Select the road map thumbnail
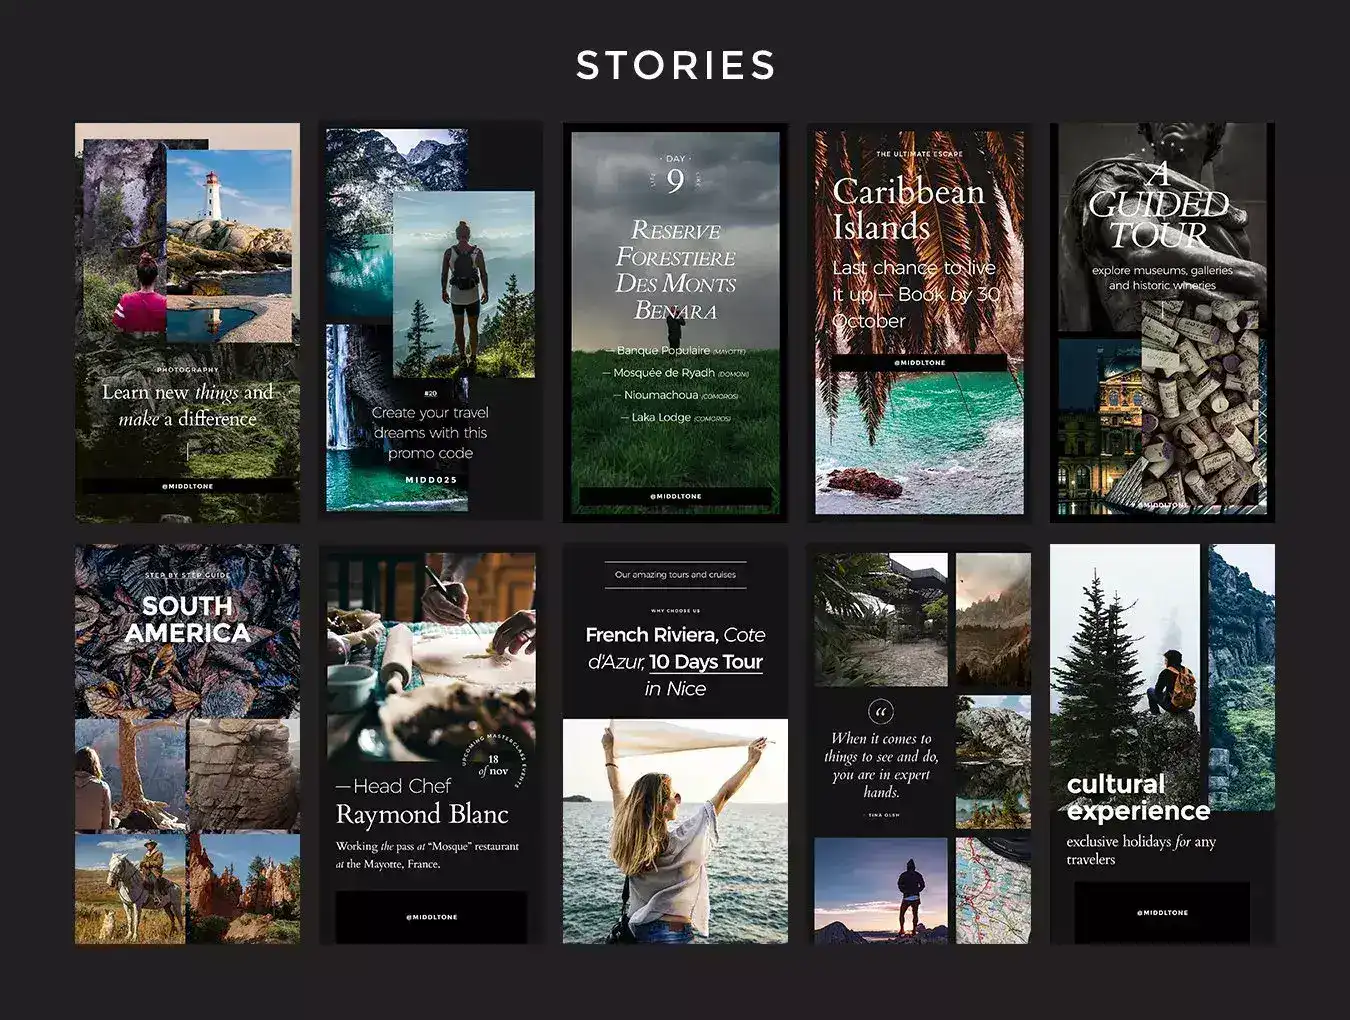Viewport: 1350px width, 1020px height. tap(992, 890)
